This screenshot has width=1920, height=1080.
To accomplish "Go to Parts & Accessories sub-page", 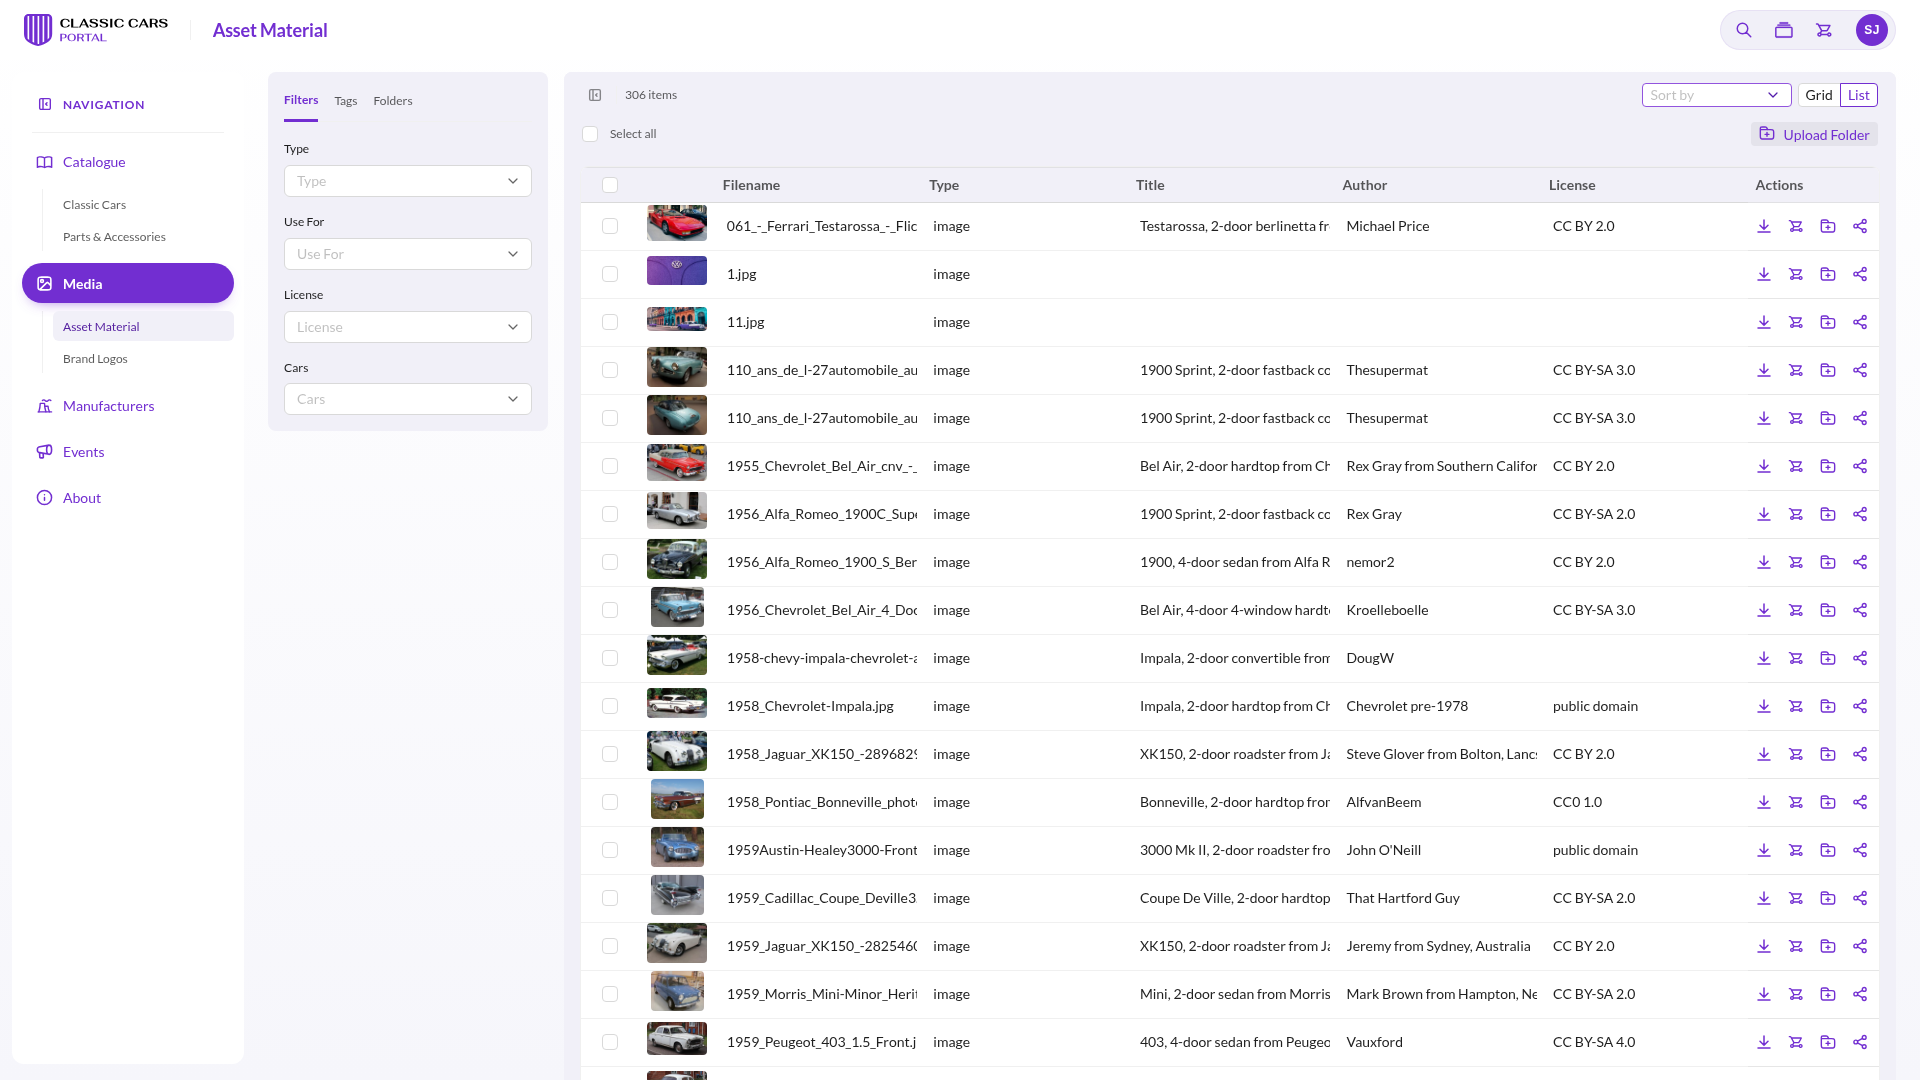I will coord(114,237).
